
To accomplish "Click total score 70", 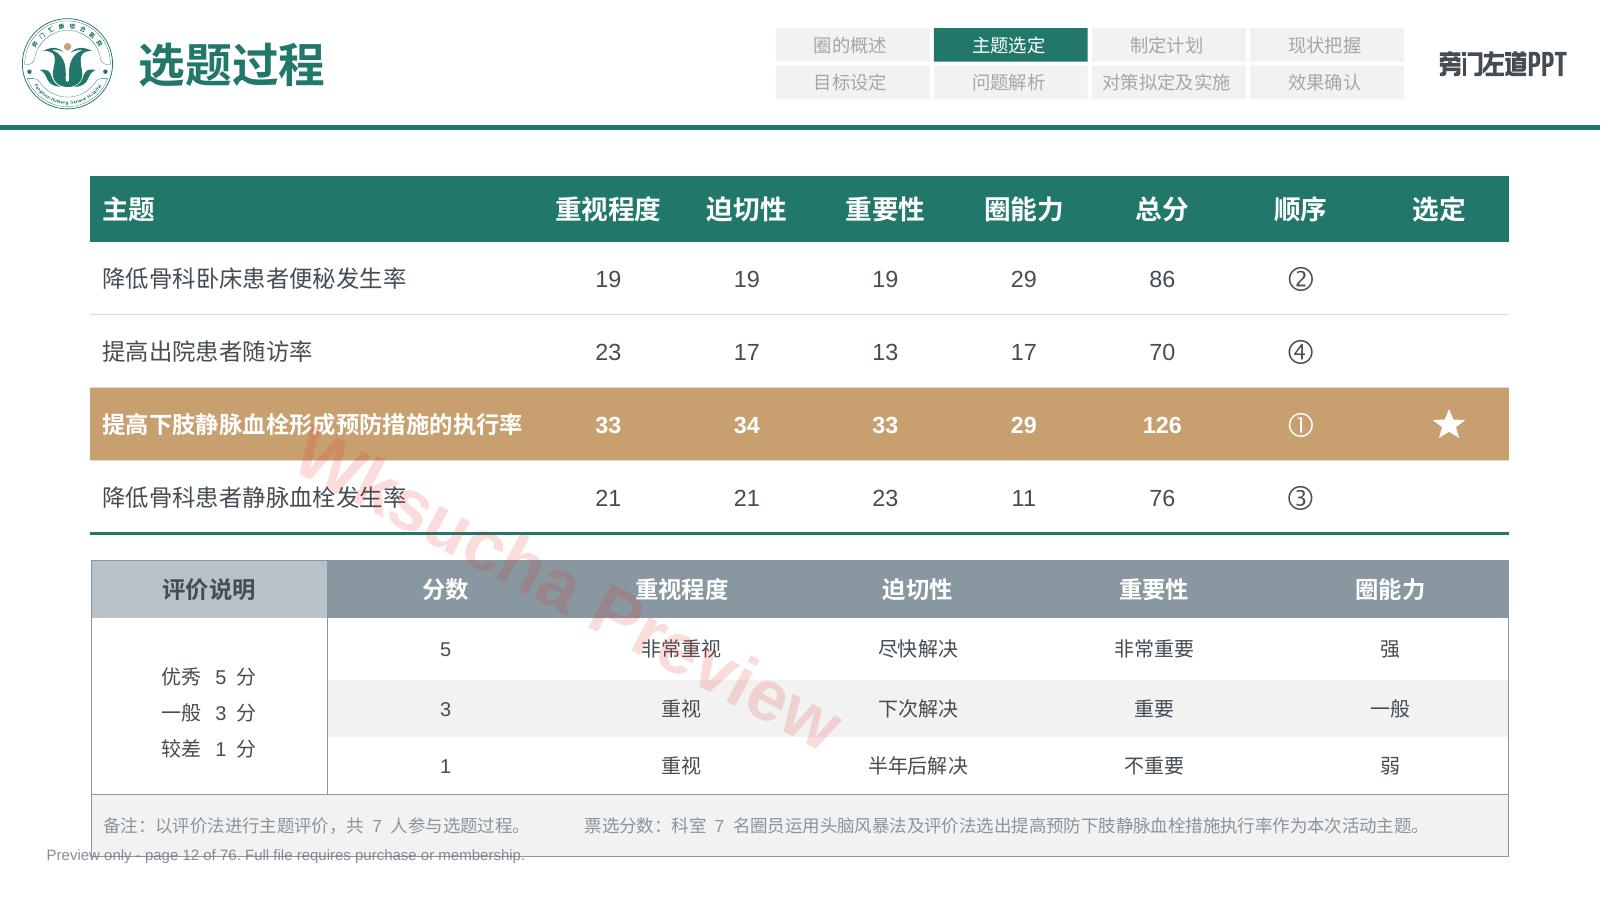I will click(x=1162, y=352).
